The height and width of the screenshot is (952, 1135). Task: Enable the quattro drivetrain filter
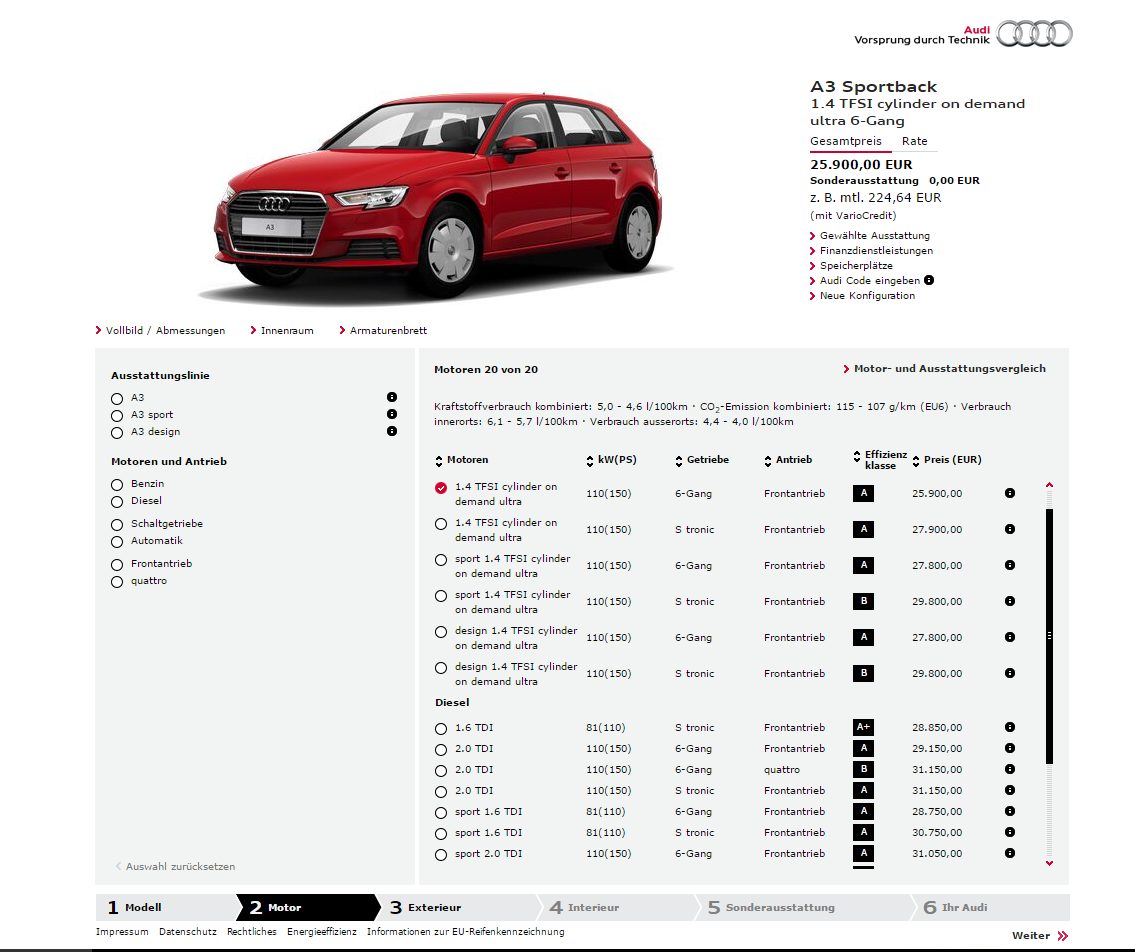117,581
